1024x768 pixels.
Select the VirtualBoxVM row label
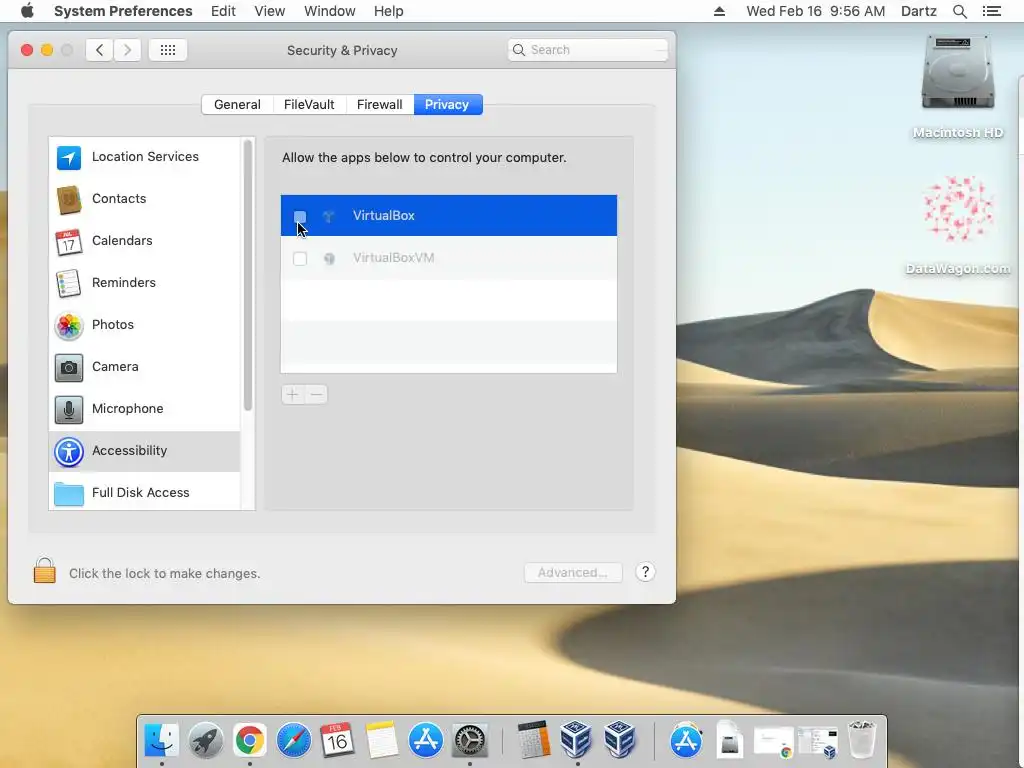click(x=393, y=258)
